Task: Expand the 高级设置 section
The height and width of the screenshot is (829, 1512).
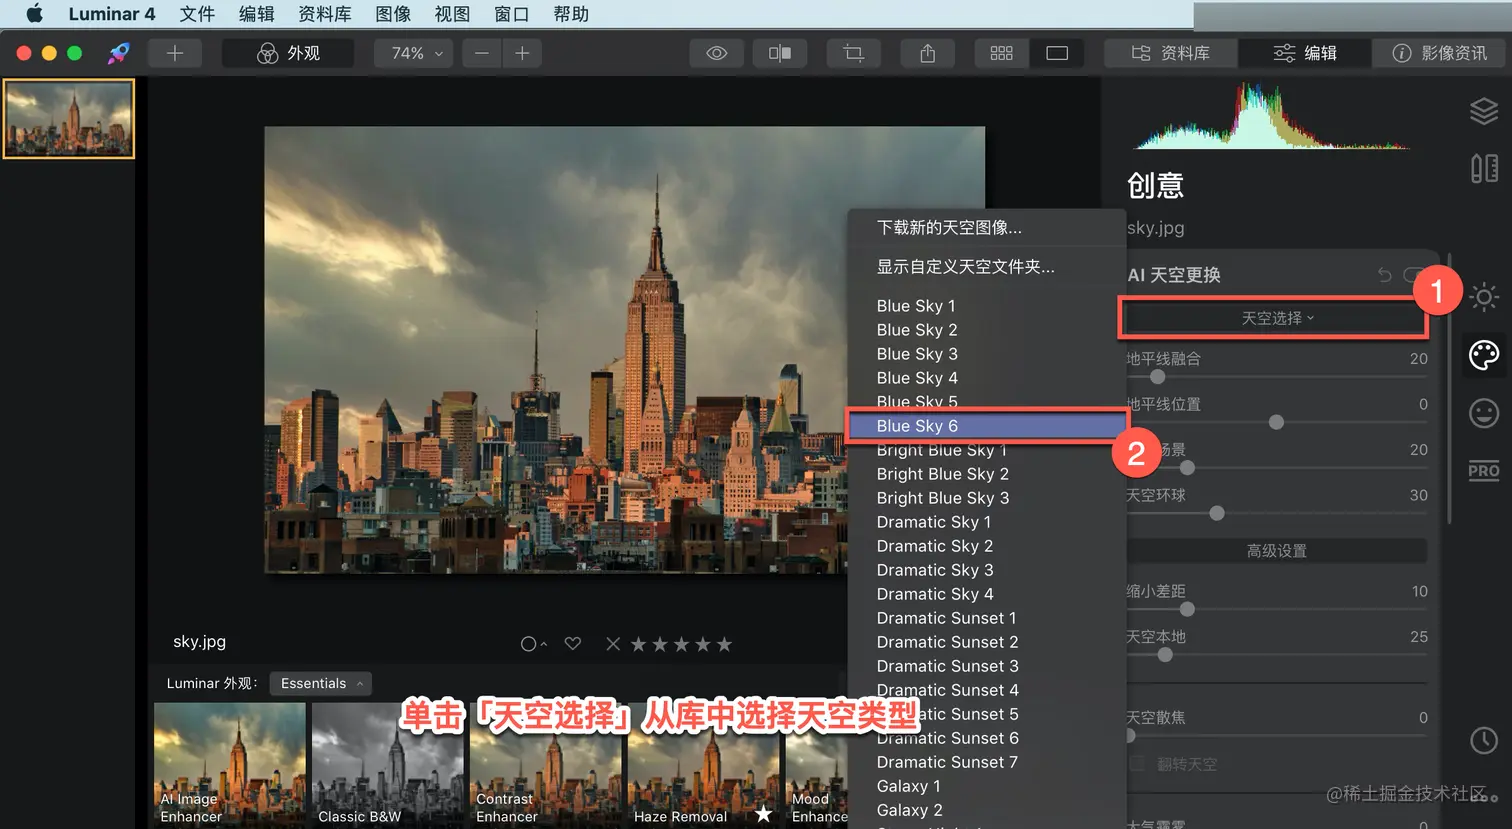Action: pos(1276,551)
